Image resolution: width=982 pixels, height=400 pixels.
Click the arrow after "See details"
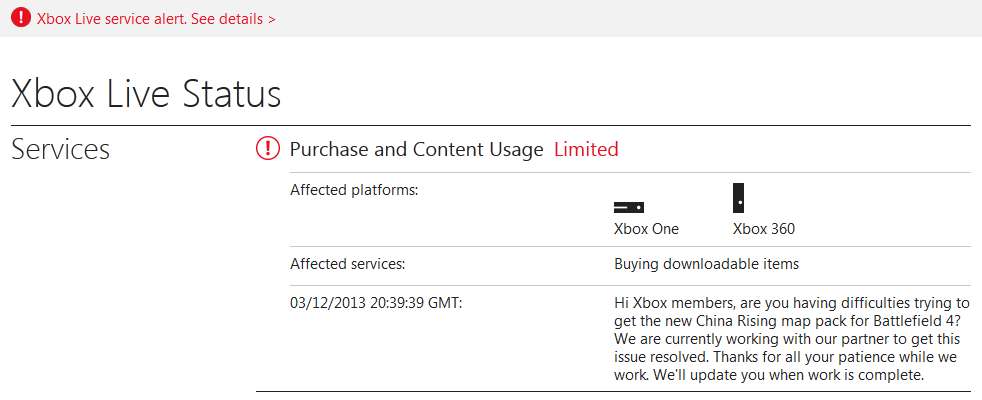(x=272, y=19)
